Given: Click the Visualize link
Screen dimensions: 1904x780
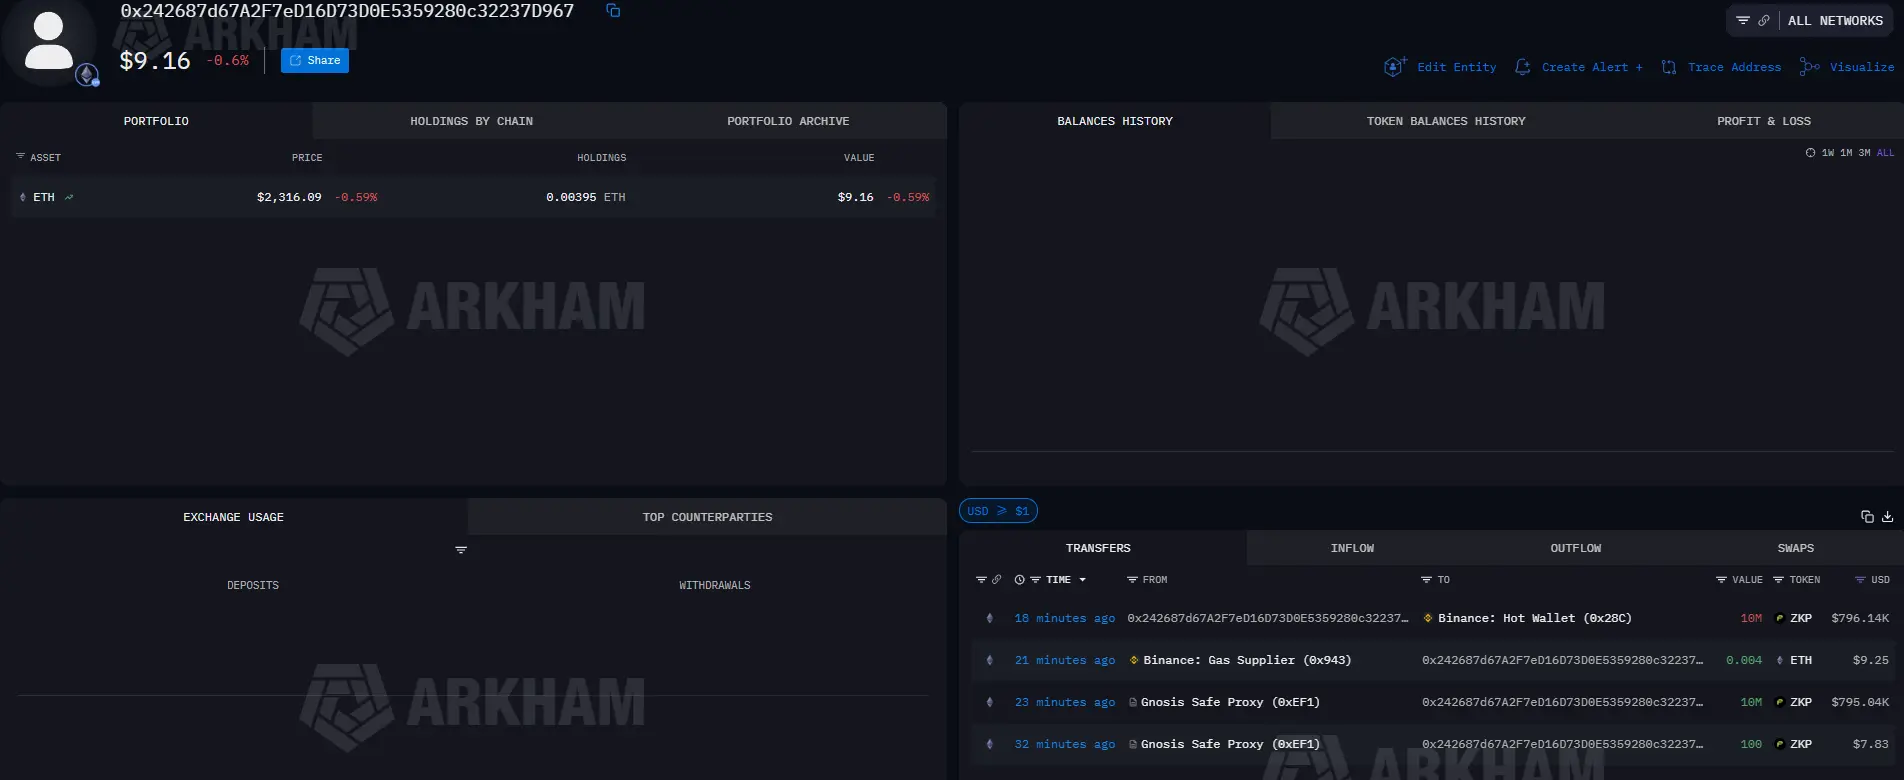Looking at the screenshot, I should (x=1862, y=67).
